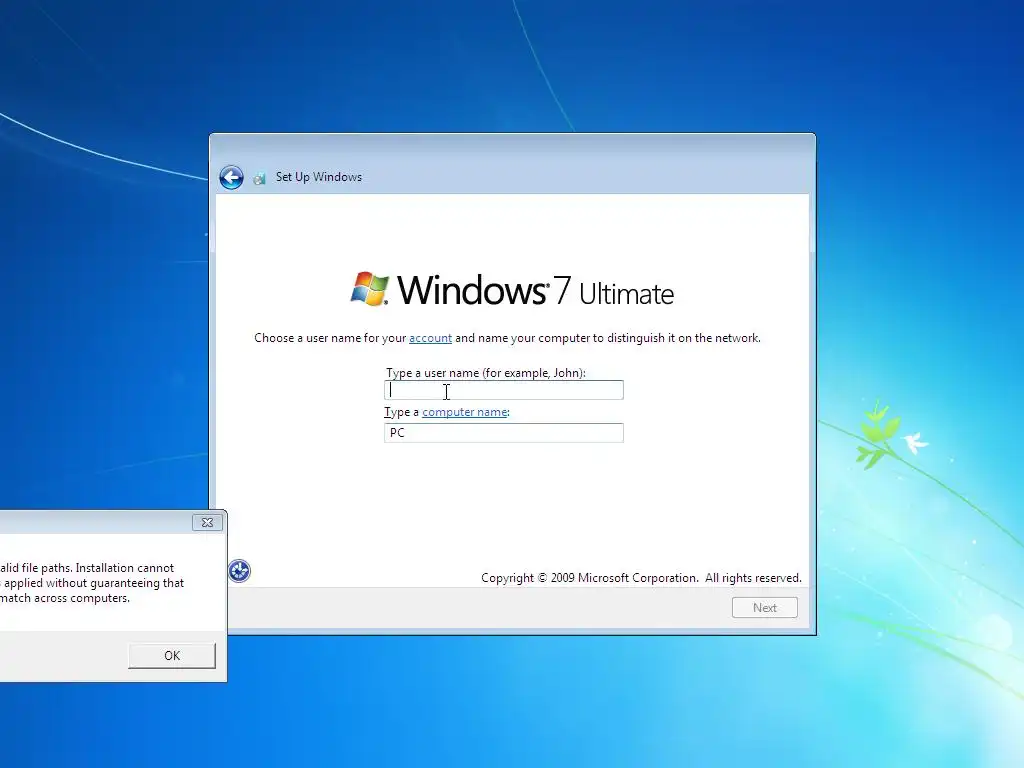Click the Next button
1024x768 pixels.
765,607
